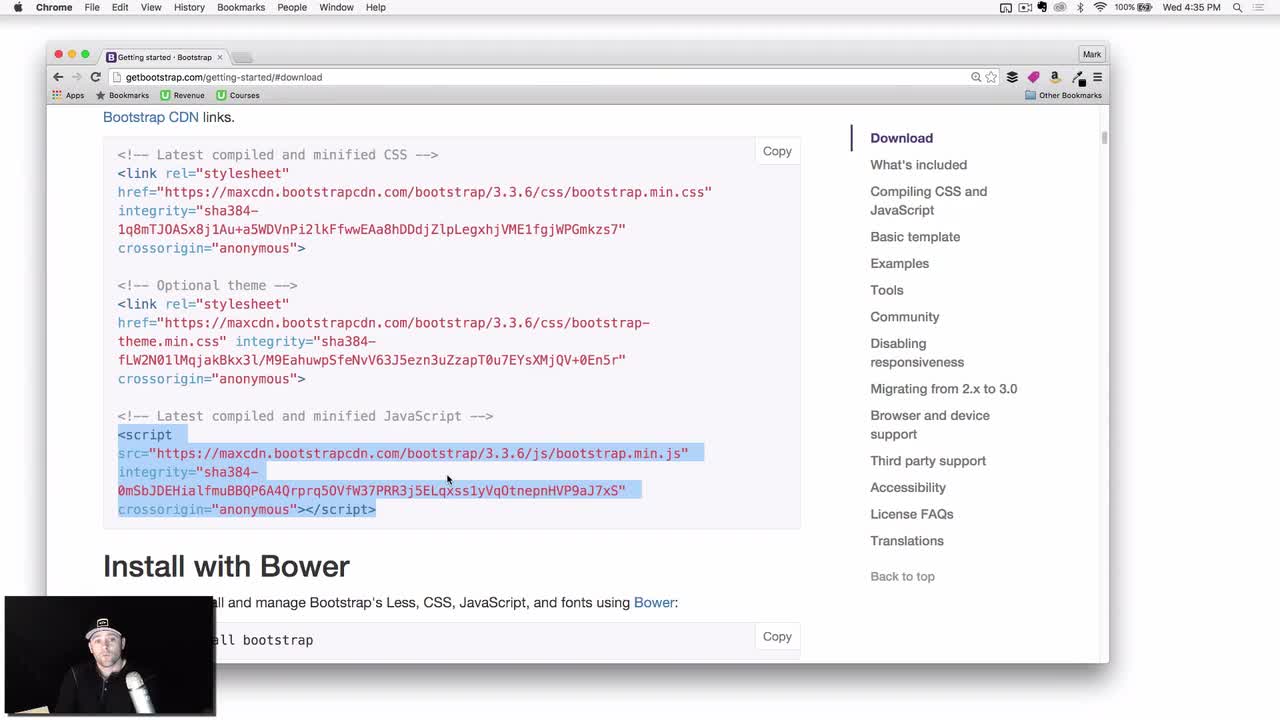The width and height of the screenshot is (1280, 720).
Task: Open the Amazon extension icon
Action: (1054, 77)
